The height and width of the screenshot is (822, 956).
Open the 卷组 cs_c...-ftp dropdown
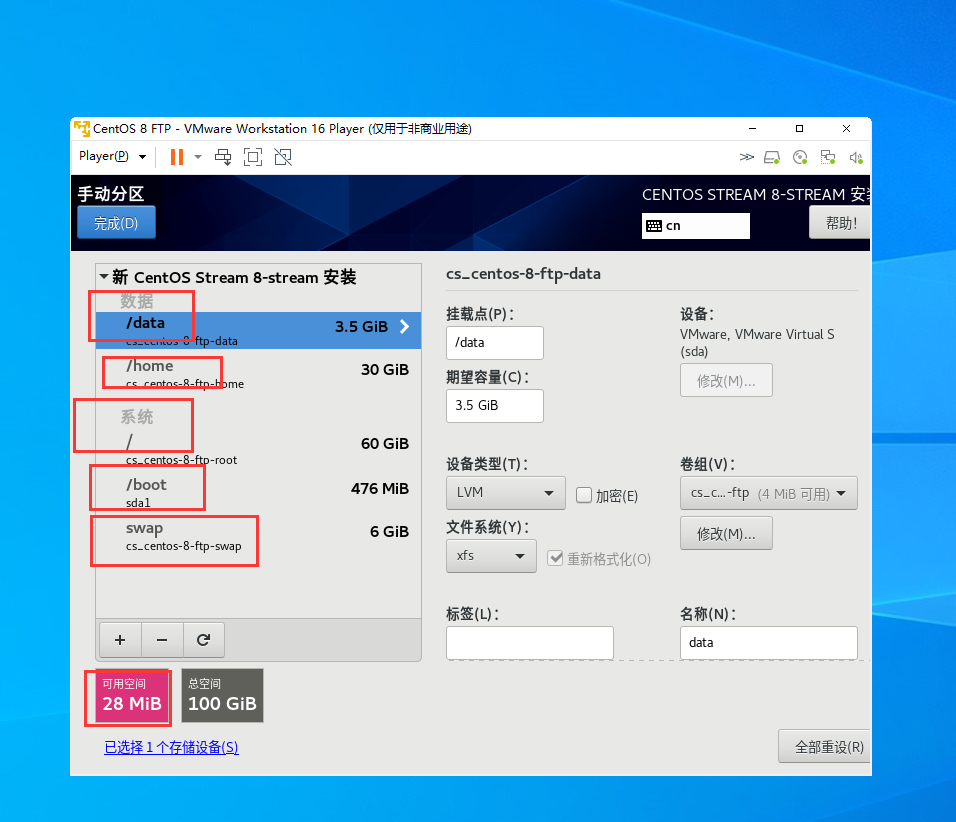769,493
